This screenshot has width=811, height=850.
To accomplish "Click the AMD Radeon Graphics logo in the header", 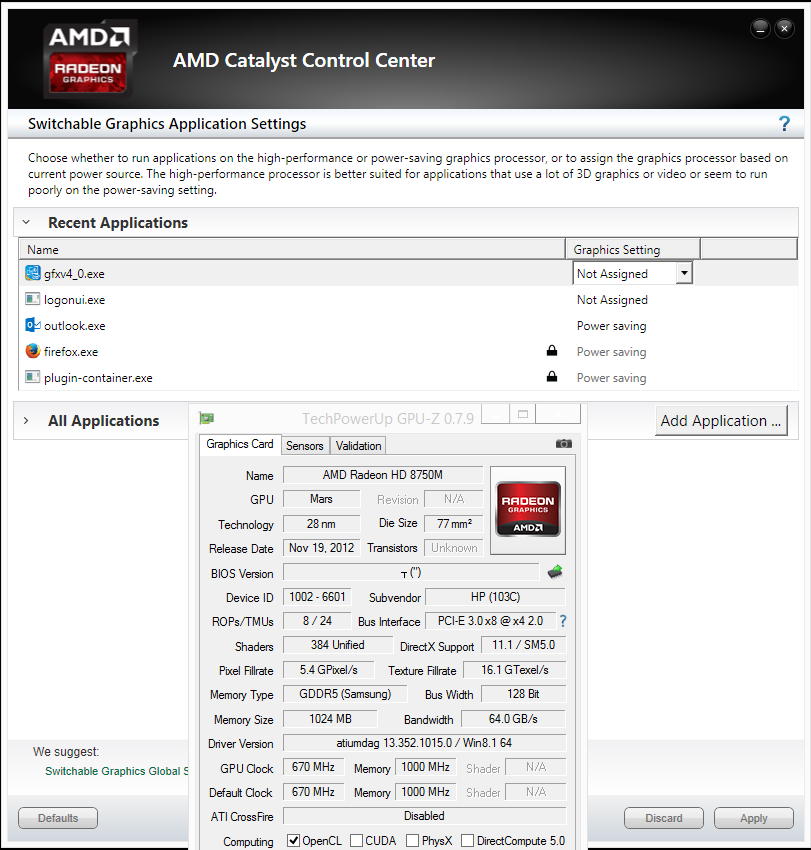I will 89,59.
